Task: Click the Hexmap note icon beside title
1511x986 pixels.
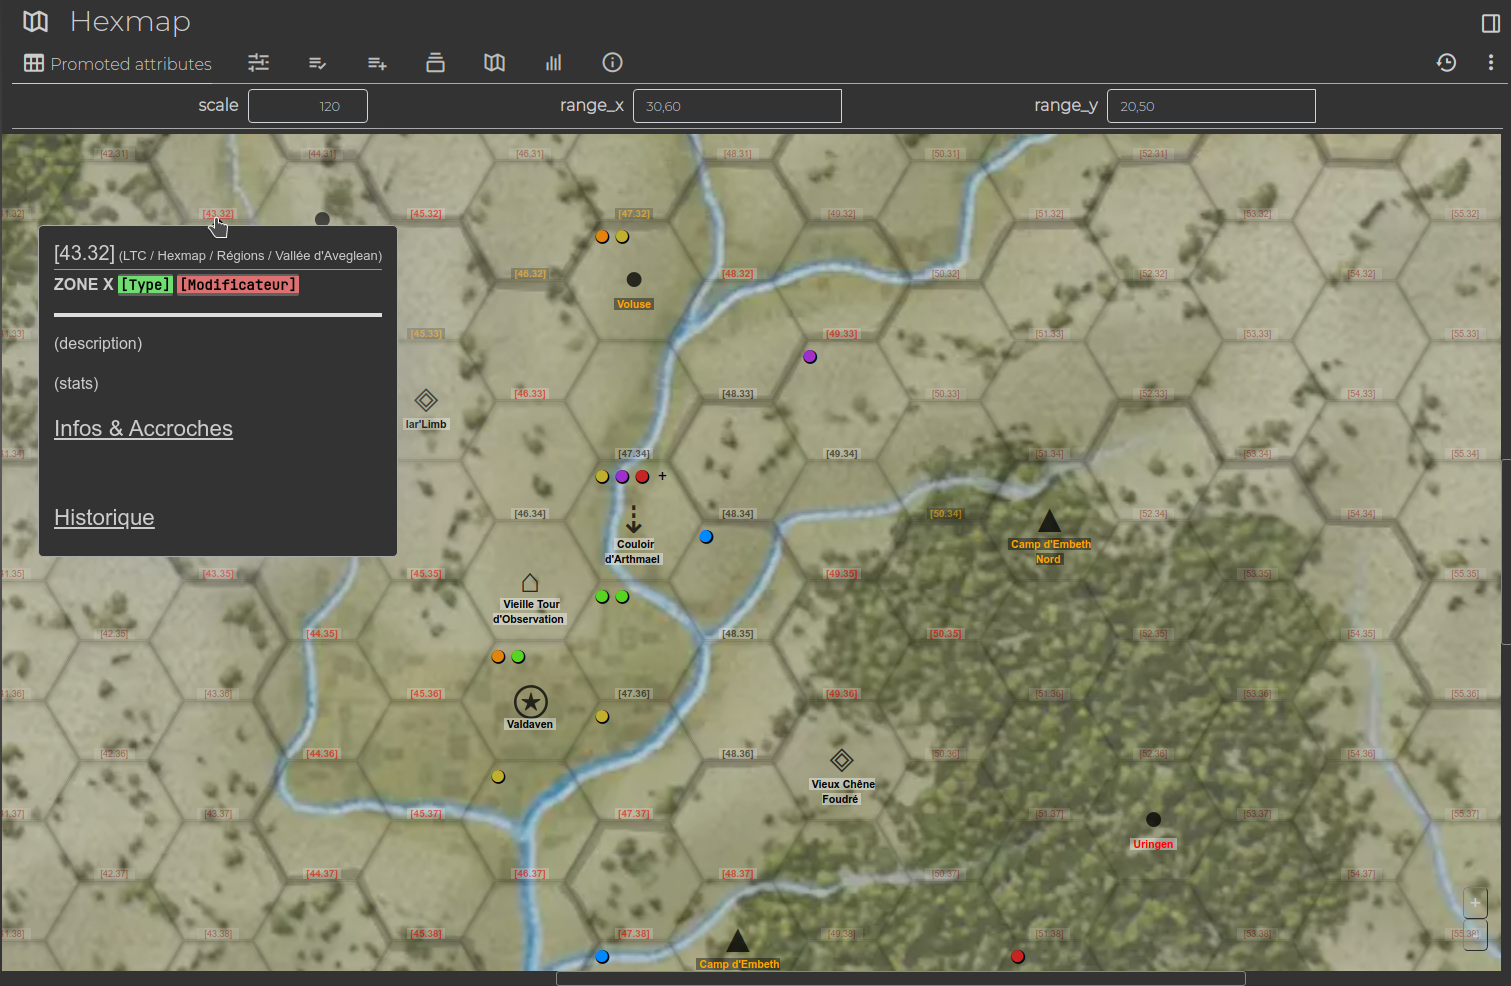Action: point(36,21)
